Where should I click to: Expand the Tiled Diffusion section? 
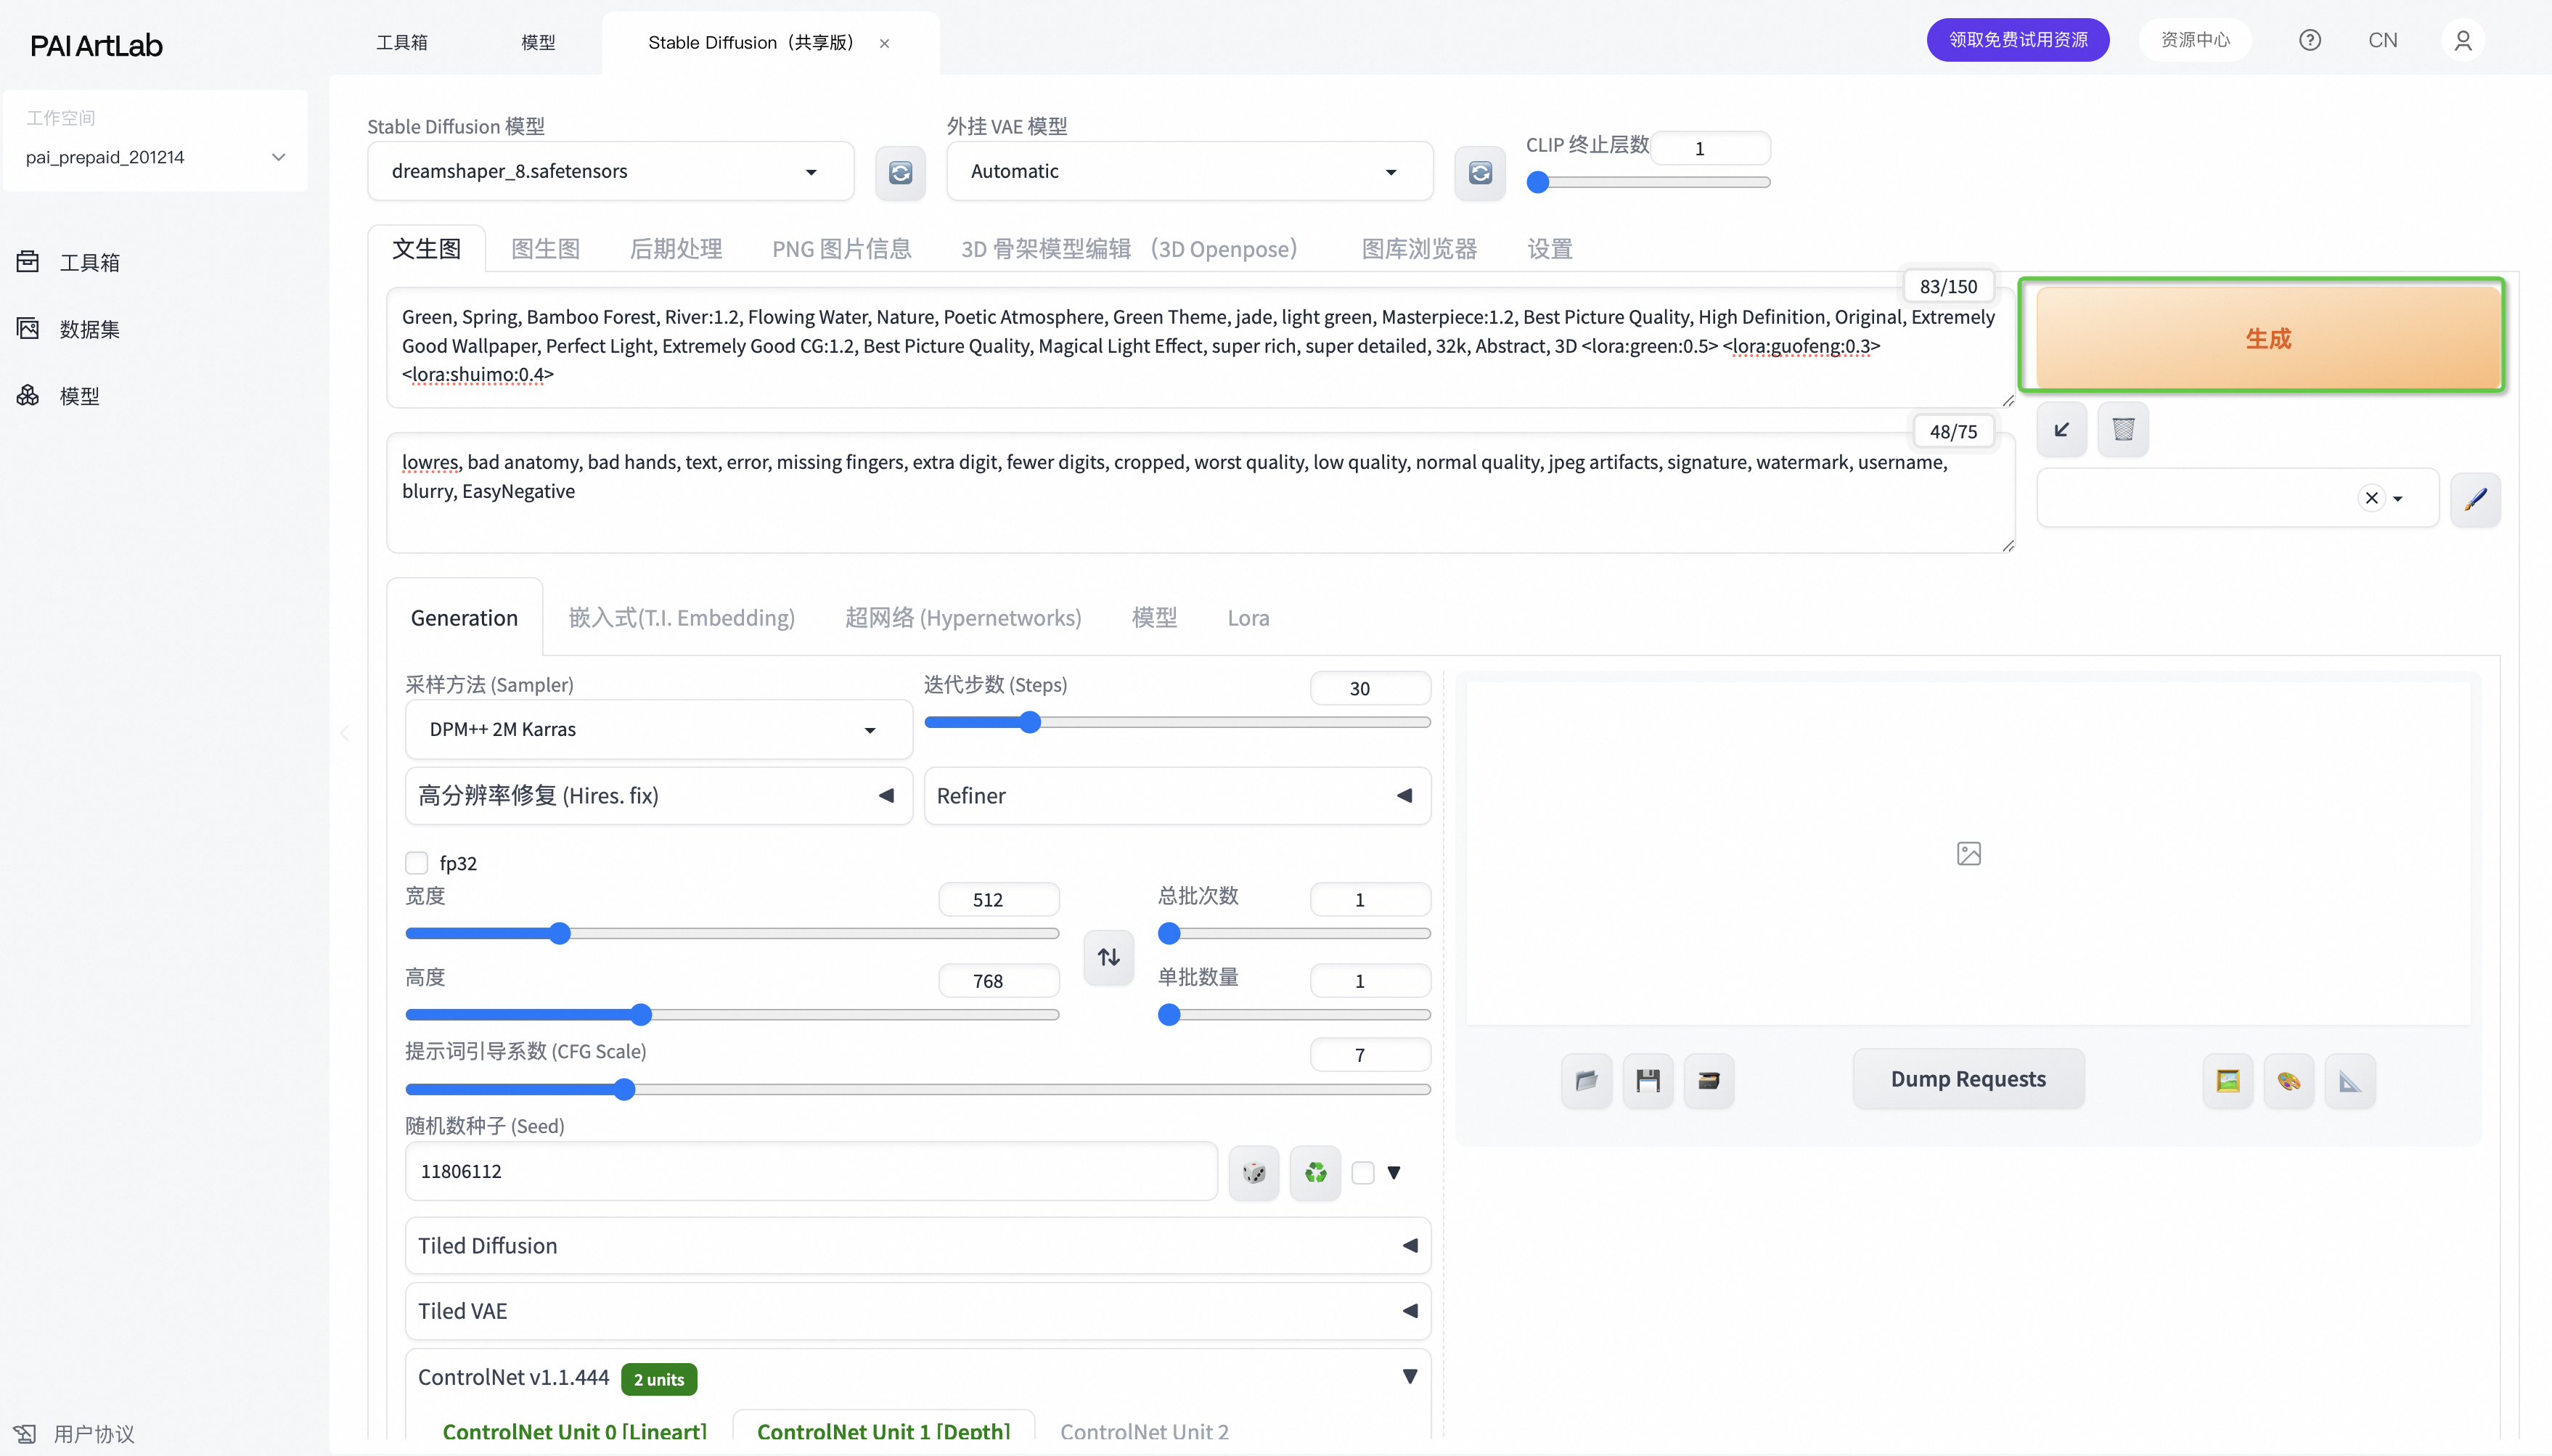click(916, 1245)
